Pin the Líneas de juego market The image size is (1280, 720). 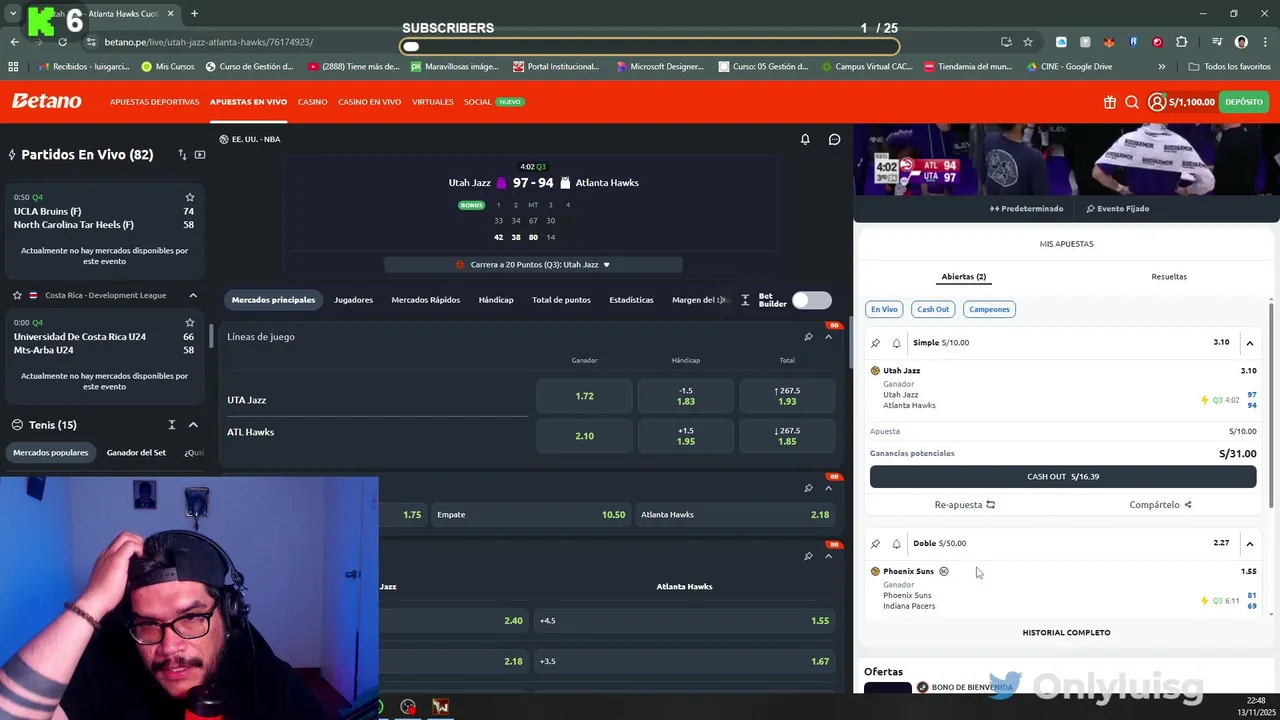[808, 337]
